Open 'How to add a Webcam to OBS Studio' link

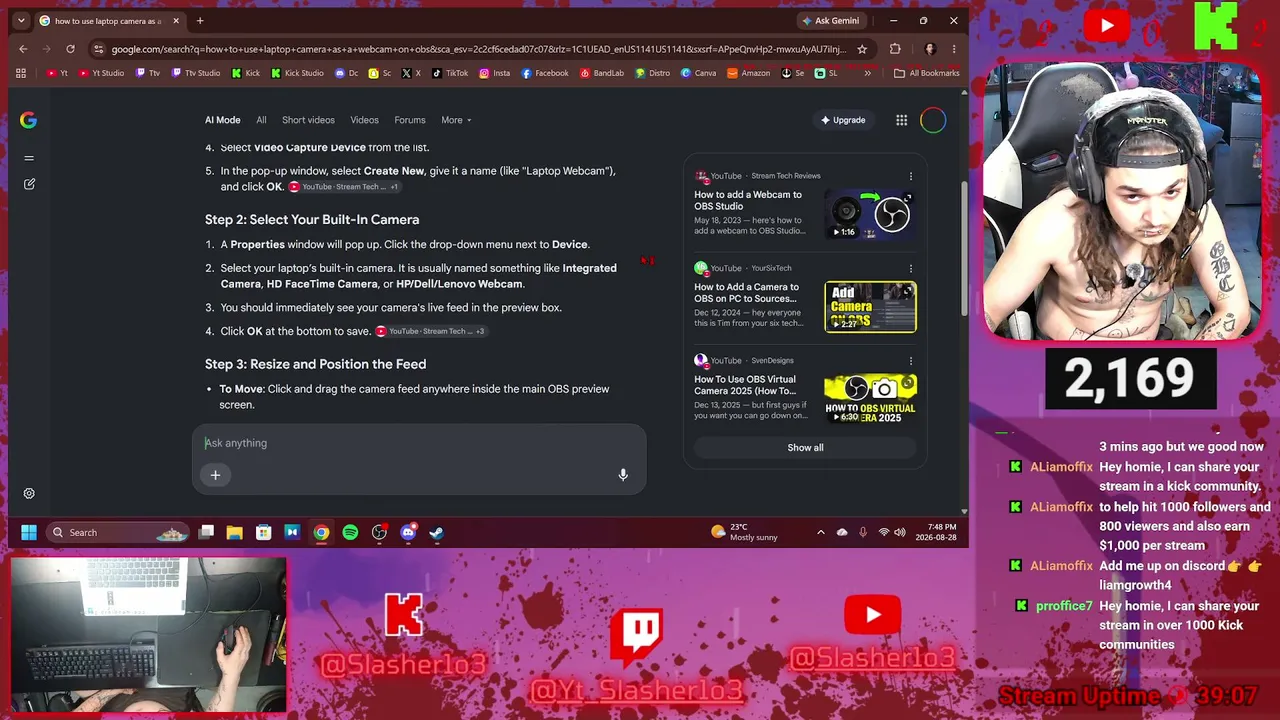748,200
